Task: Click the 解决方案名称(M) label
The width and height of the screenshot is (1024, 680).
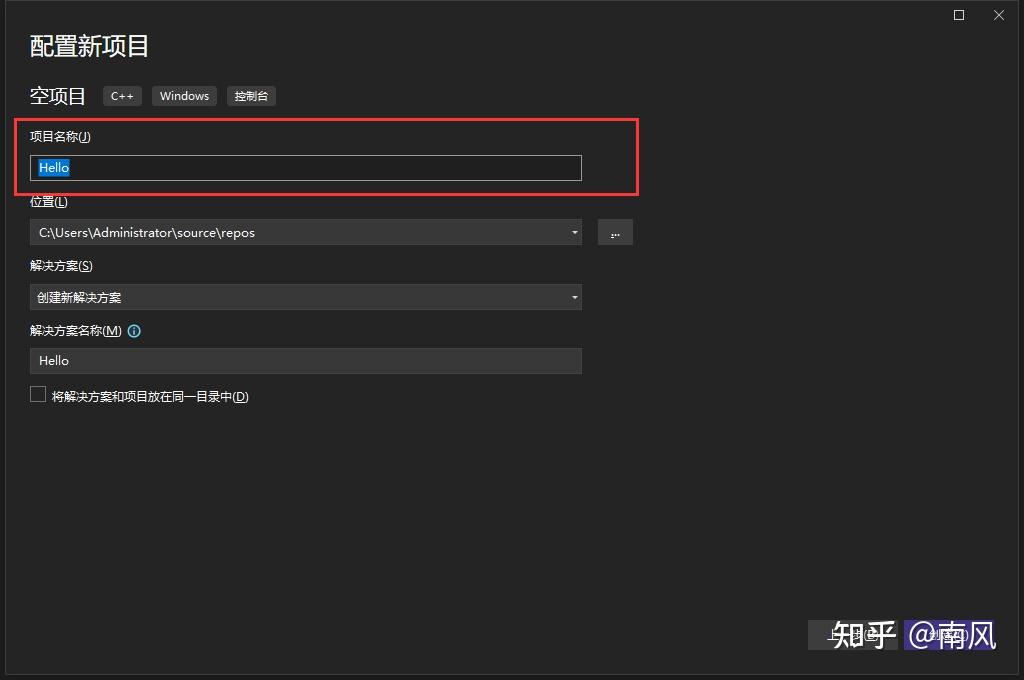Action: click(x=75, y=331)
